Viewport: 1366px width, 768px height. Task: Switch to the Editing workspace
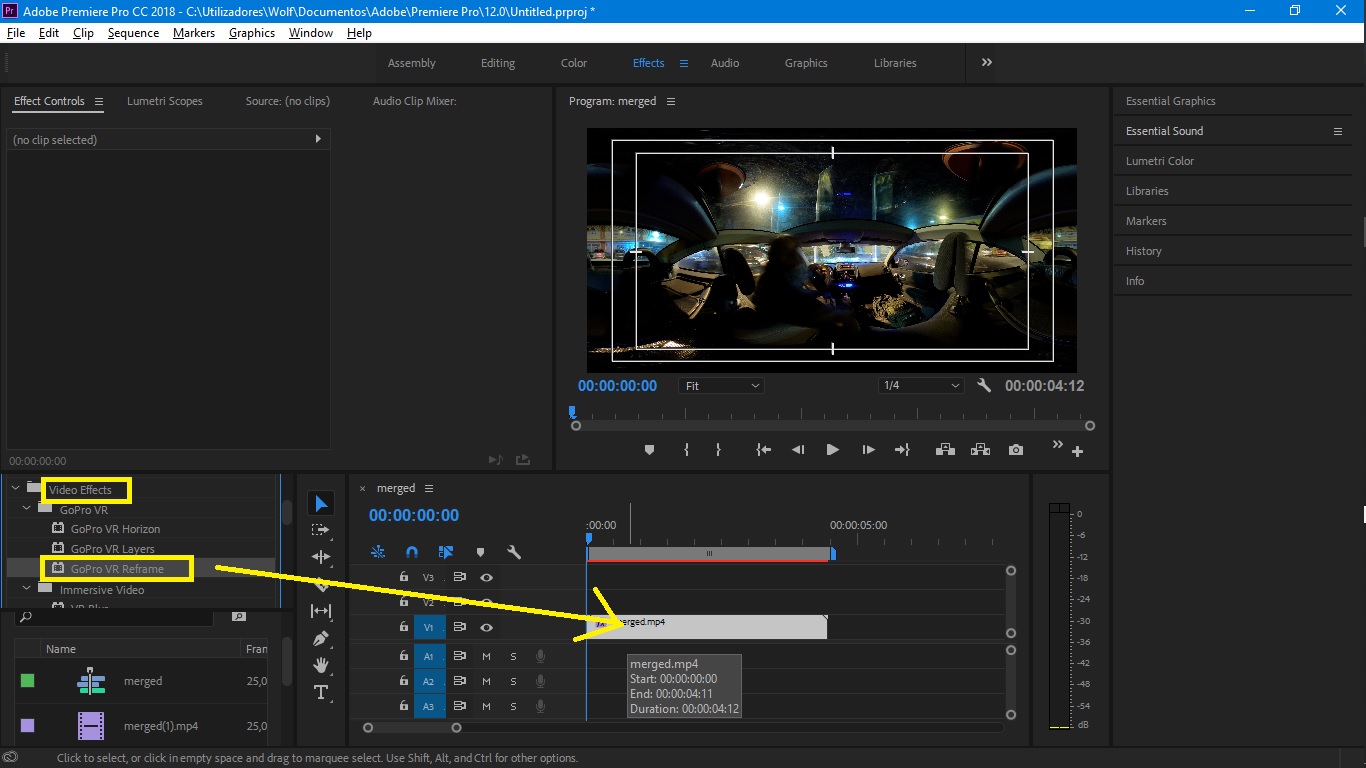click(498, 63)
